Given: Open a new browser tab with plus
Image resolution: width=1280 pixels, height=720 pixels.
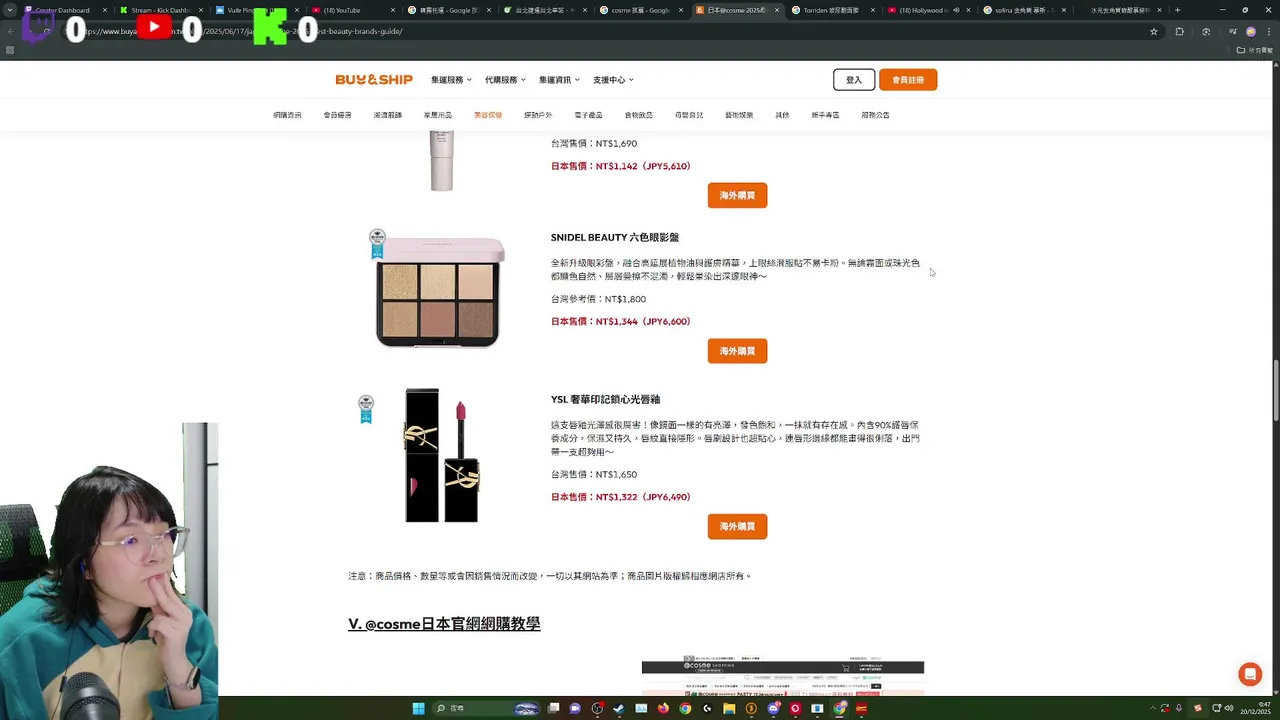Looking at the screenshot, I should (1177, 10).
